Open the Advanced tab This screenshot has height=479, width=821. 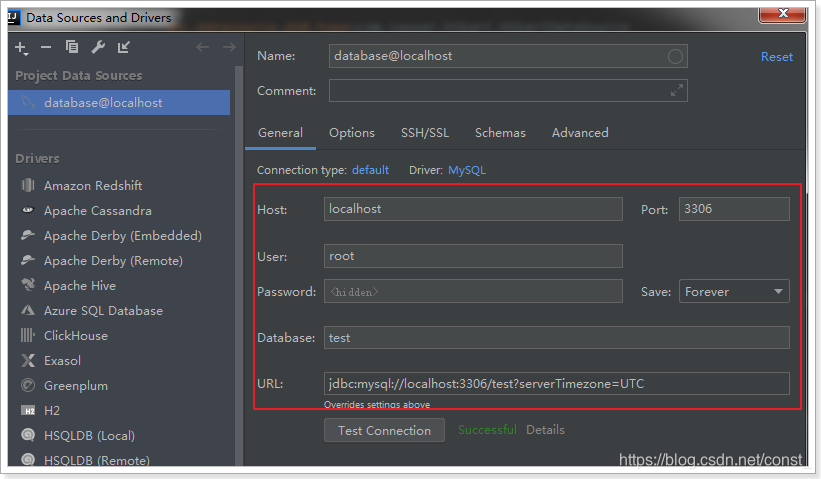(x=580, y=133)
